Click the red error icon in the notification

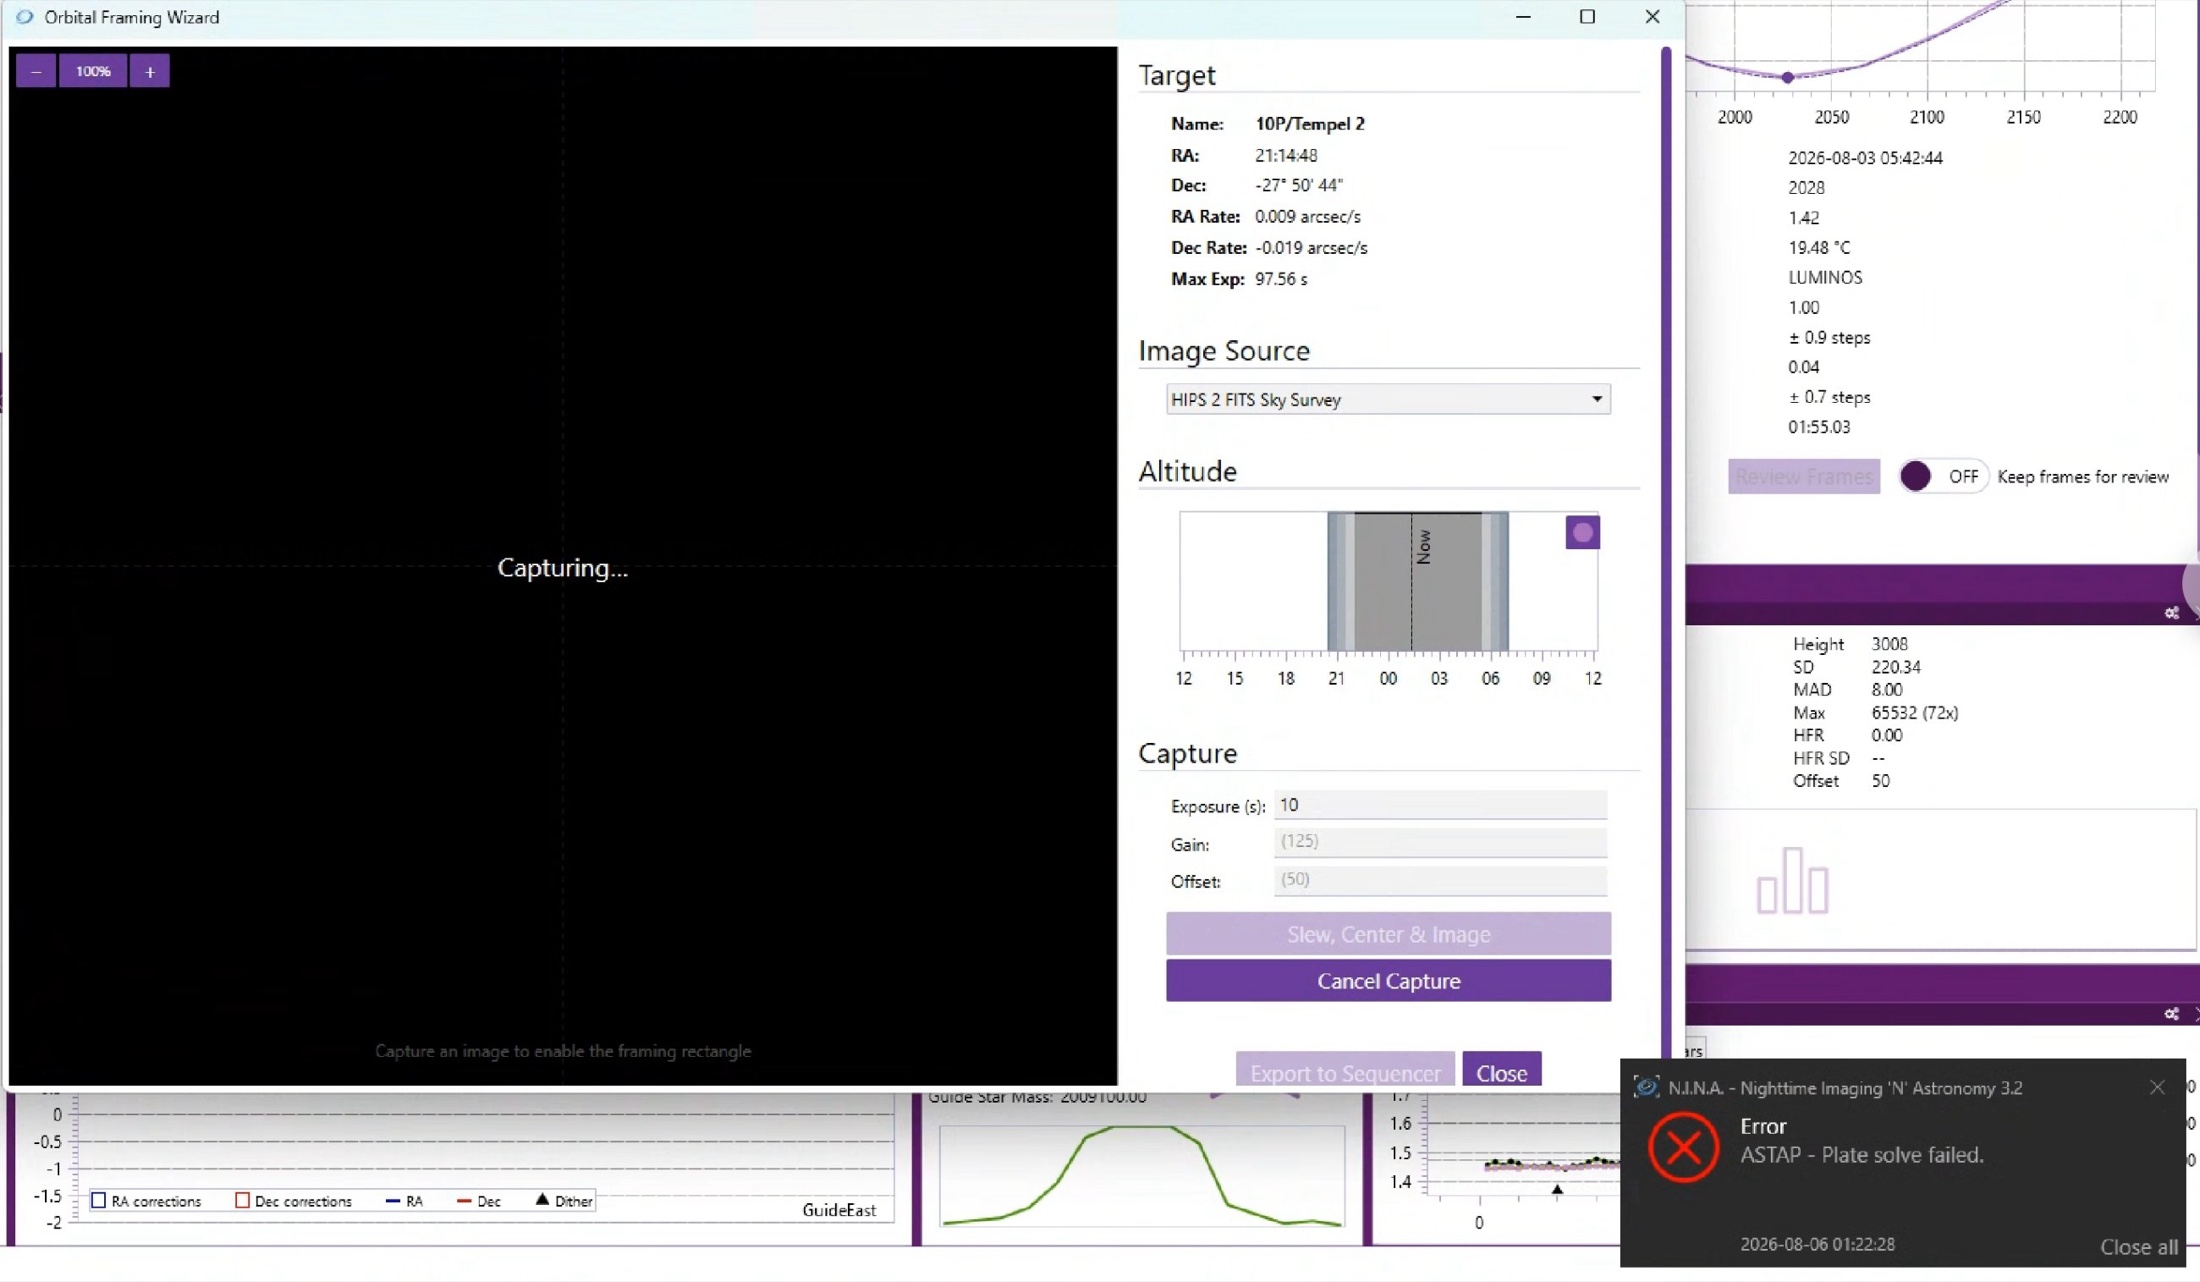pos(1683,1147)
